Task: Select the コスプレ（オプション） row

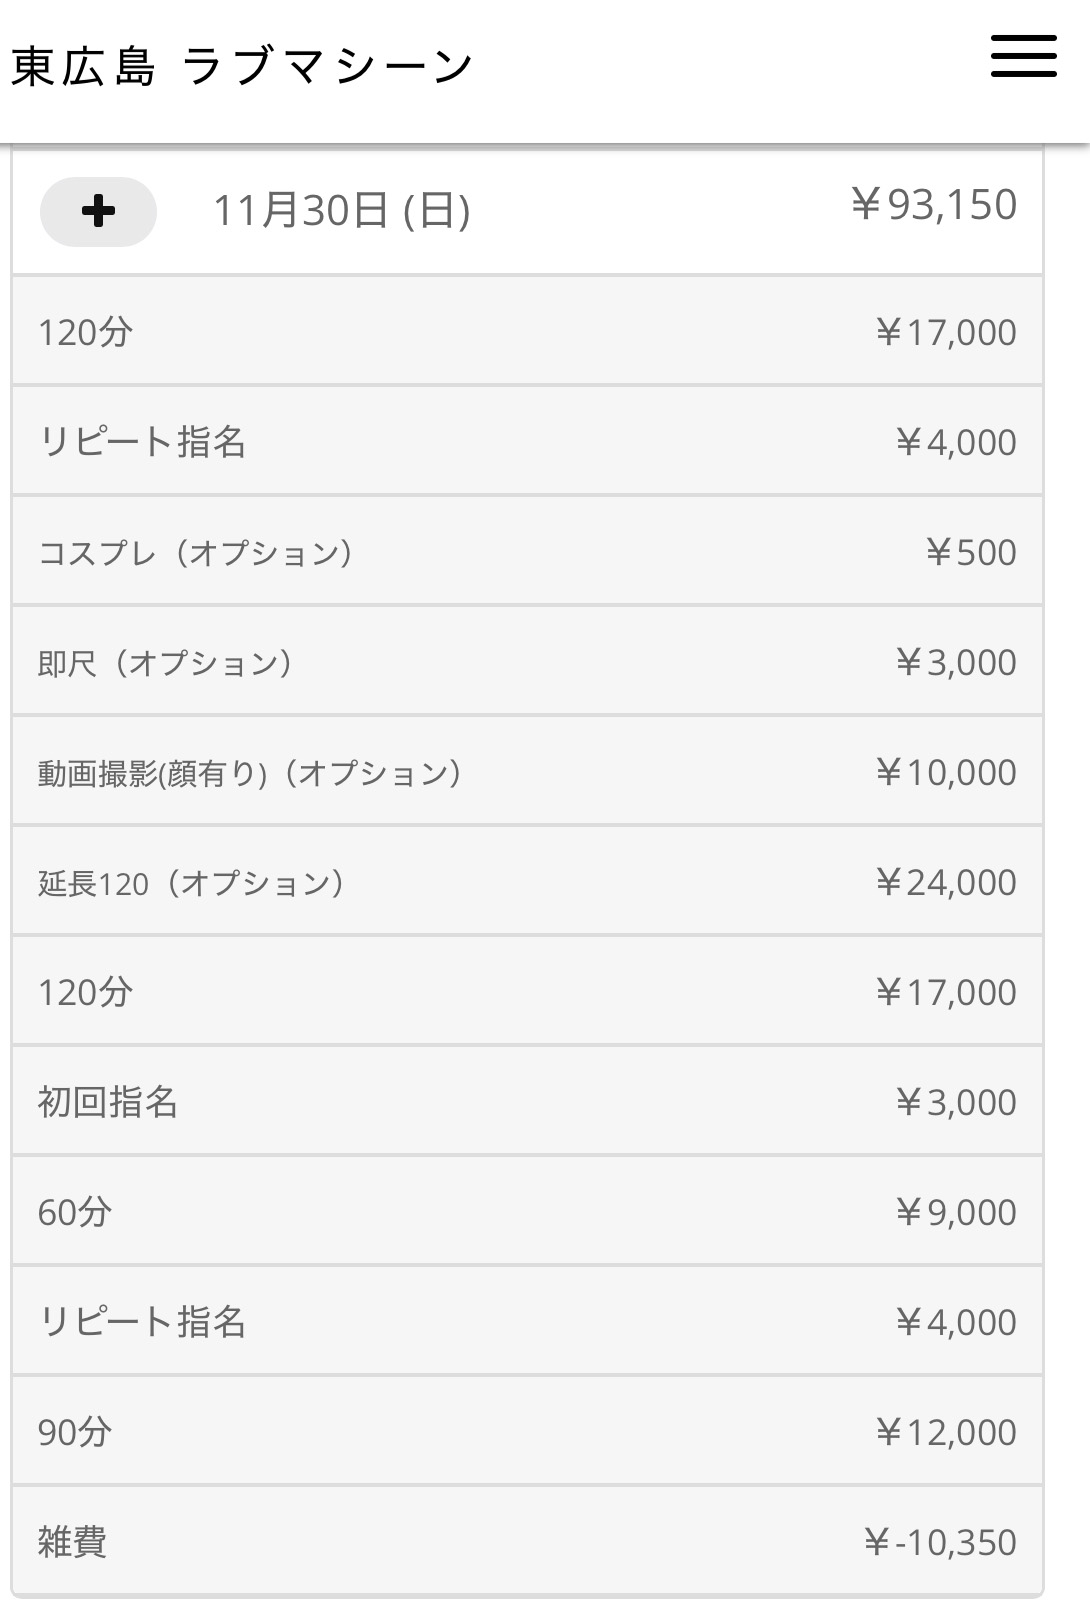Action: click(527, 552)
